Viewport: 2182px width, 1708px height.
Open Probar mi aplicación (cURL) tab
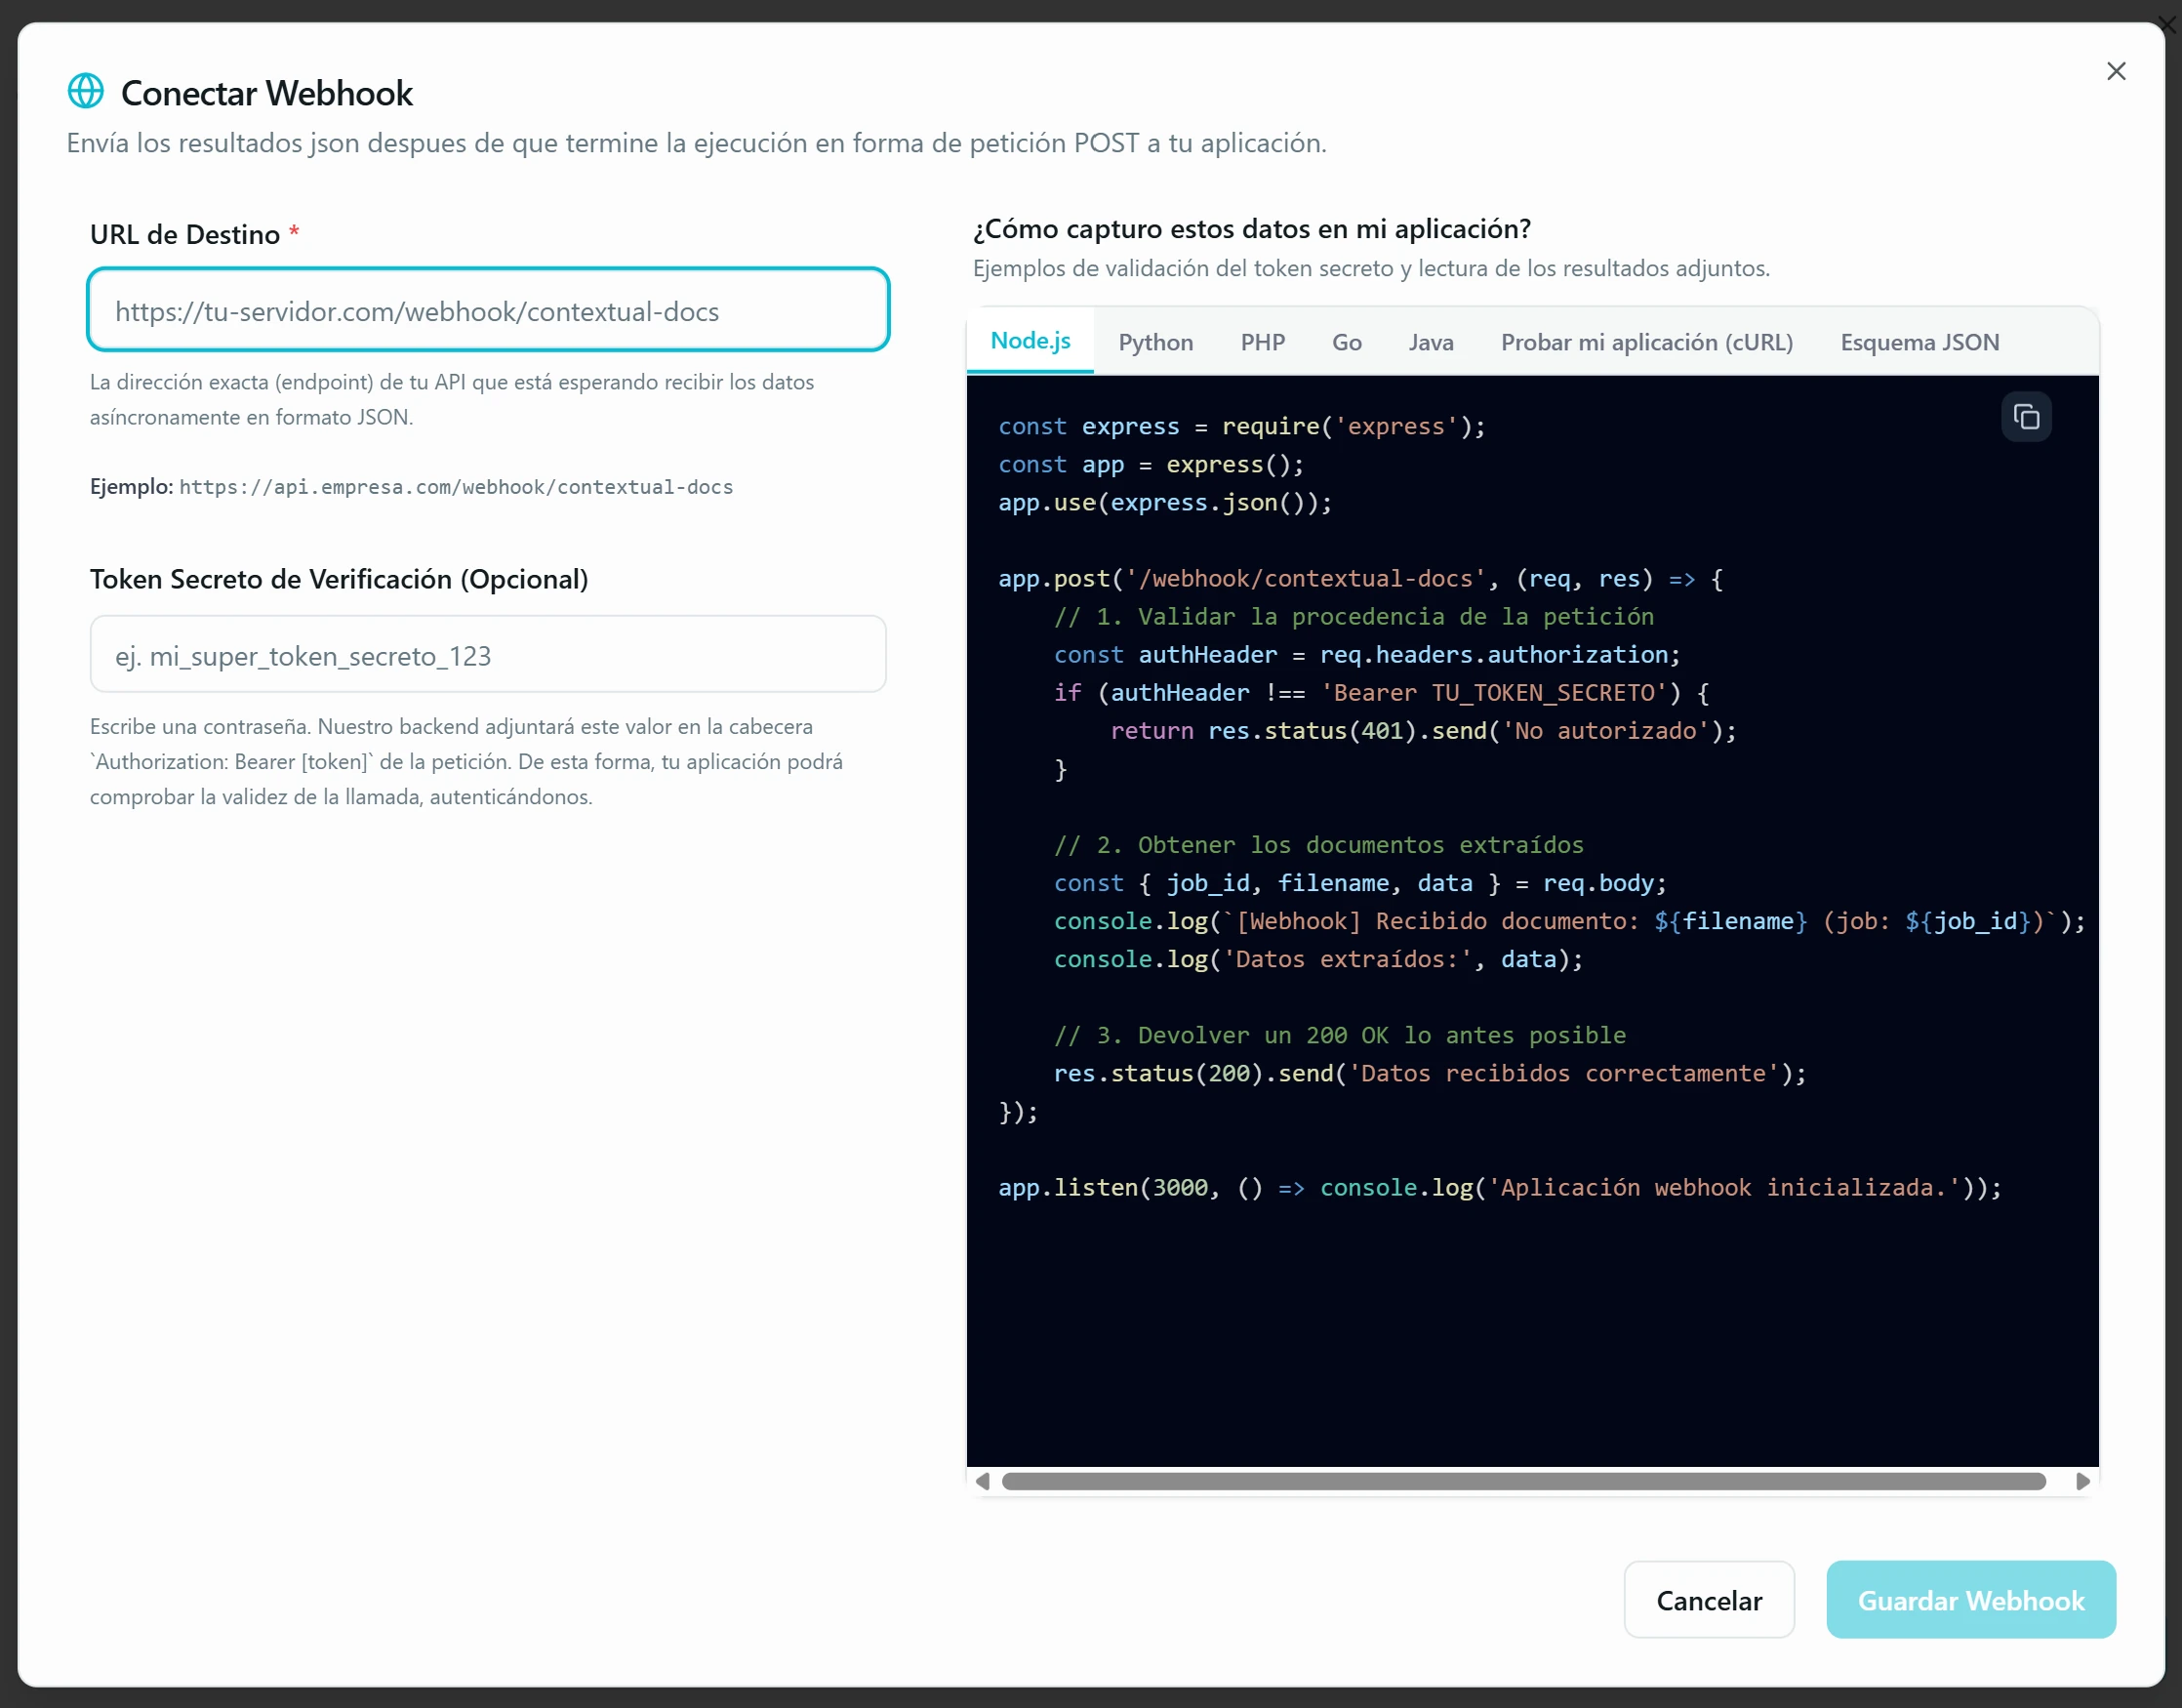pyautogui.click(x=1647, y=342)
